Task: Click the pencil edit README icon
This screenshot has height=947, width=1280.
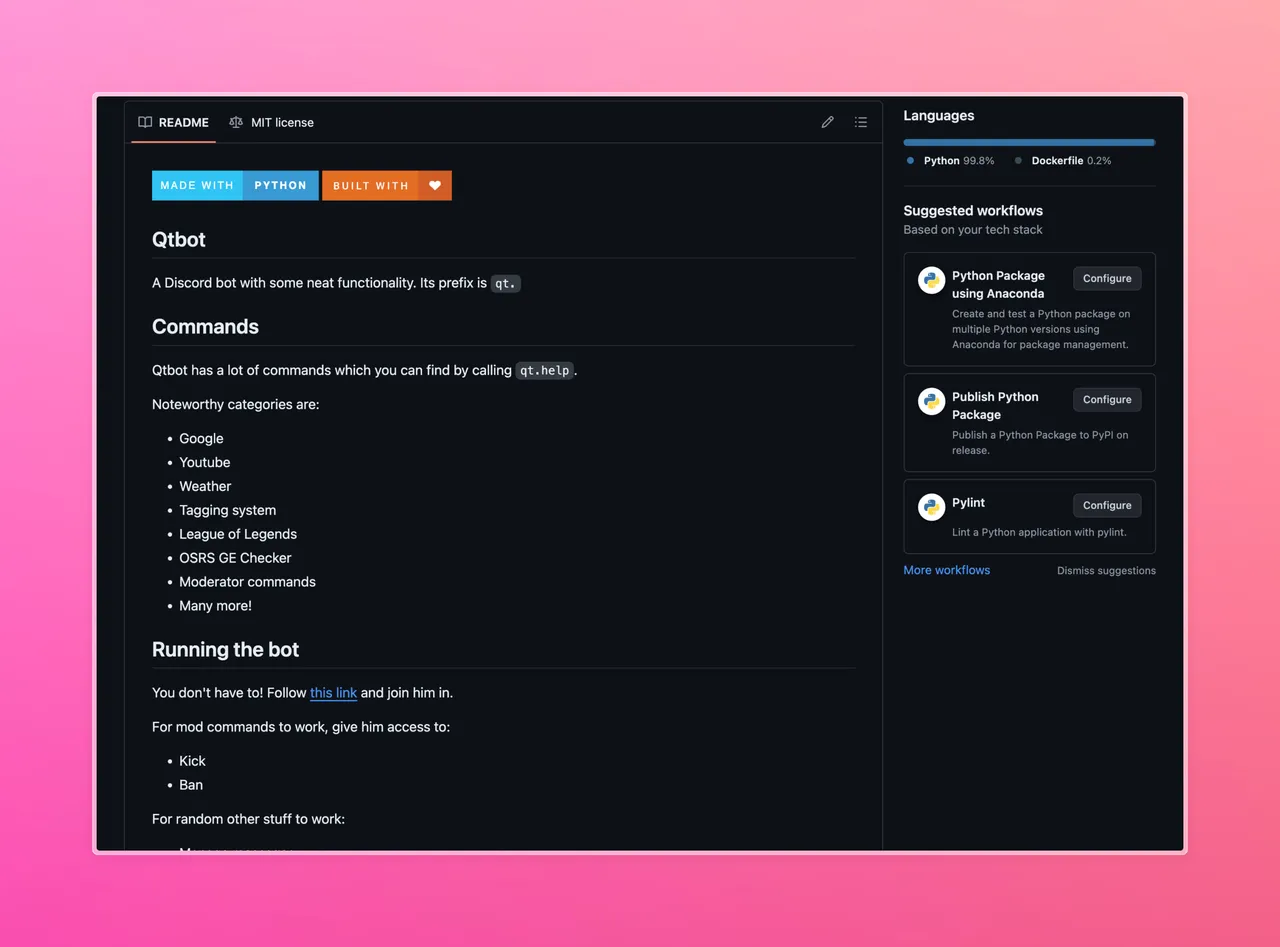Action: (827, 122)
